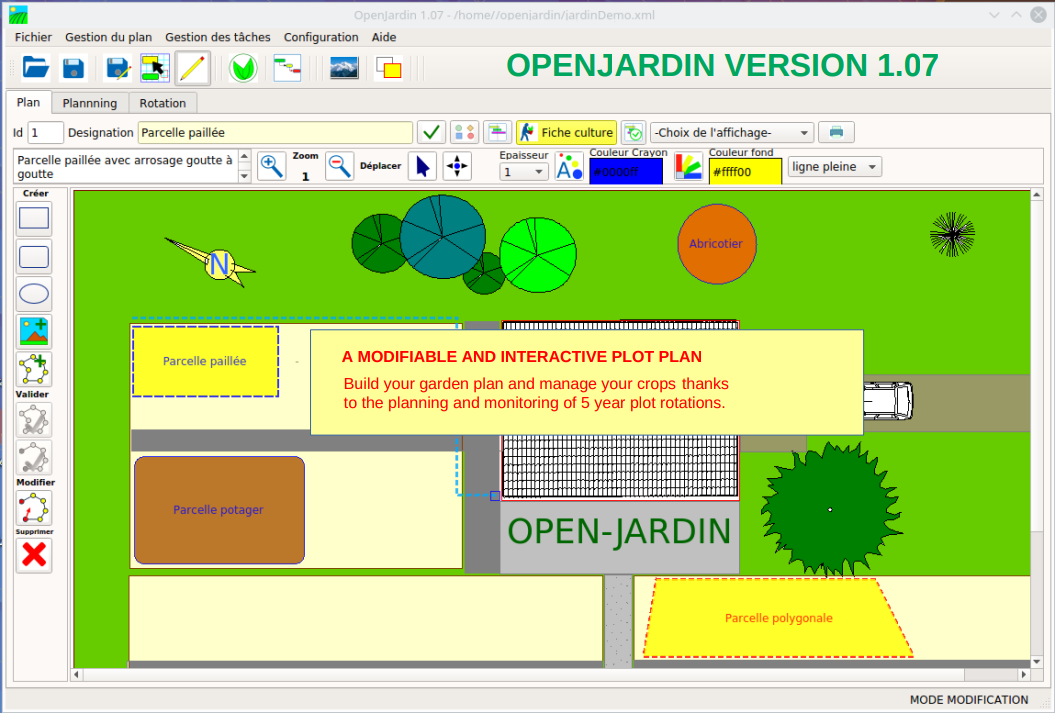Open the Gantt chart toolbar icon
Viewport: 1055px width, 713px height.
pyautogui.click(x=287, y=67)
